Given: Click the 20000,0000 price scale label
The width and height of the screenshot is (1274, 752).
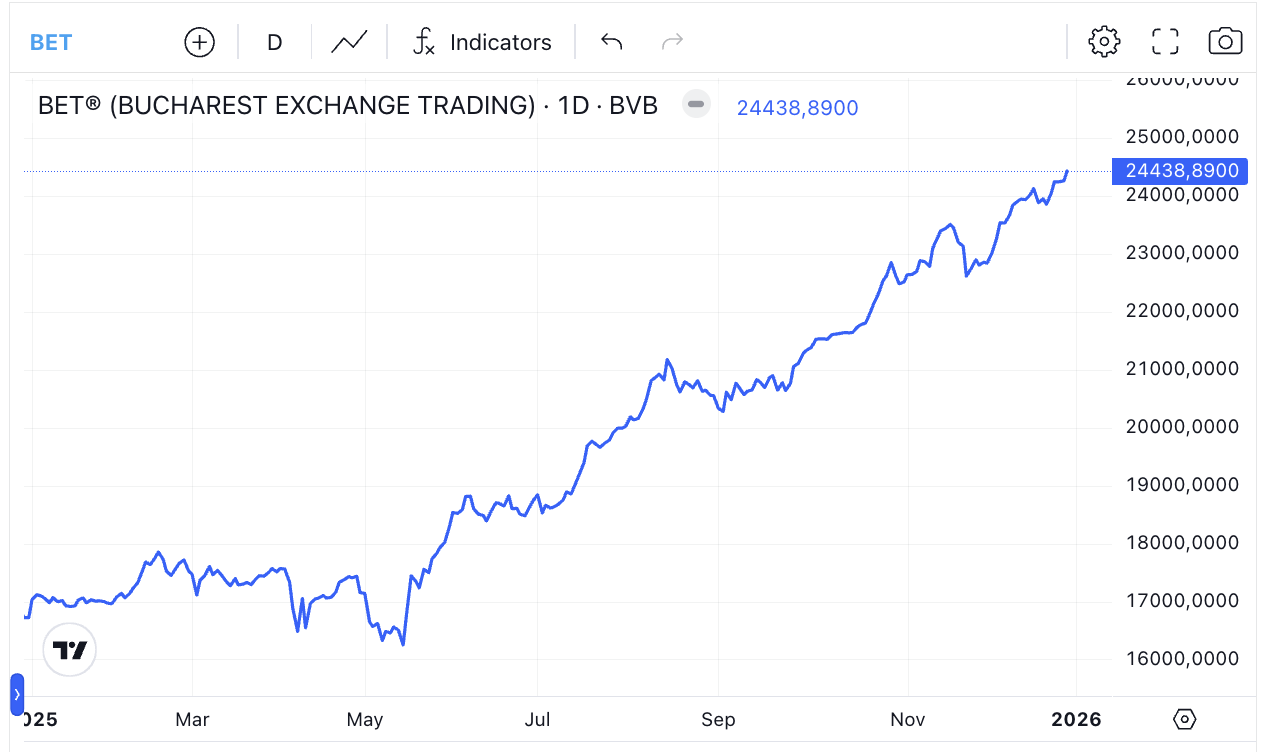Looking at the screenshot, I should pos(1181,427).
